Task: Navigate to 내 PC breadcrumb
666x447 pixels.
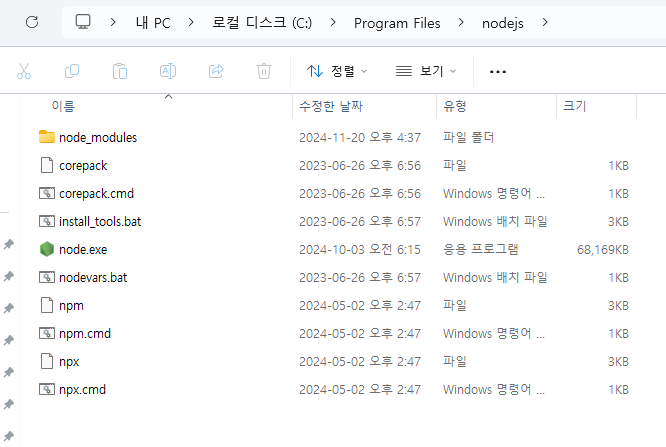Action: point(153,23)
